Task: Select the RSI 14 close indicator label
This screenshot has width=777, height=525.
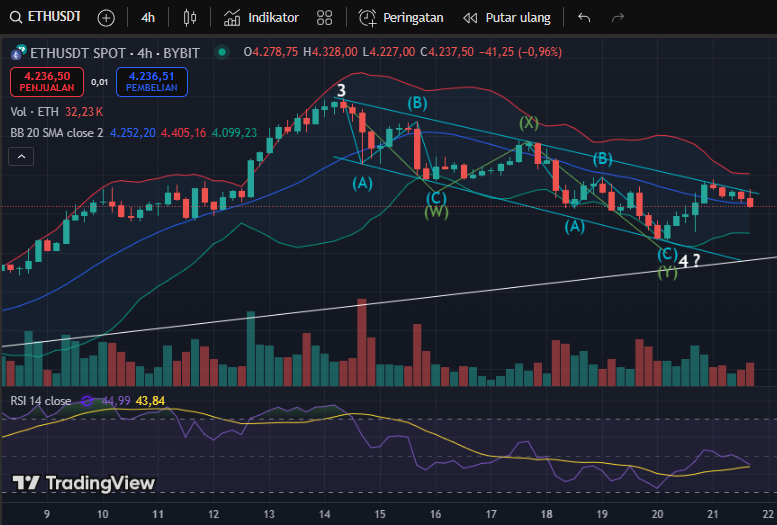Action: click(x=41, y=401)
